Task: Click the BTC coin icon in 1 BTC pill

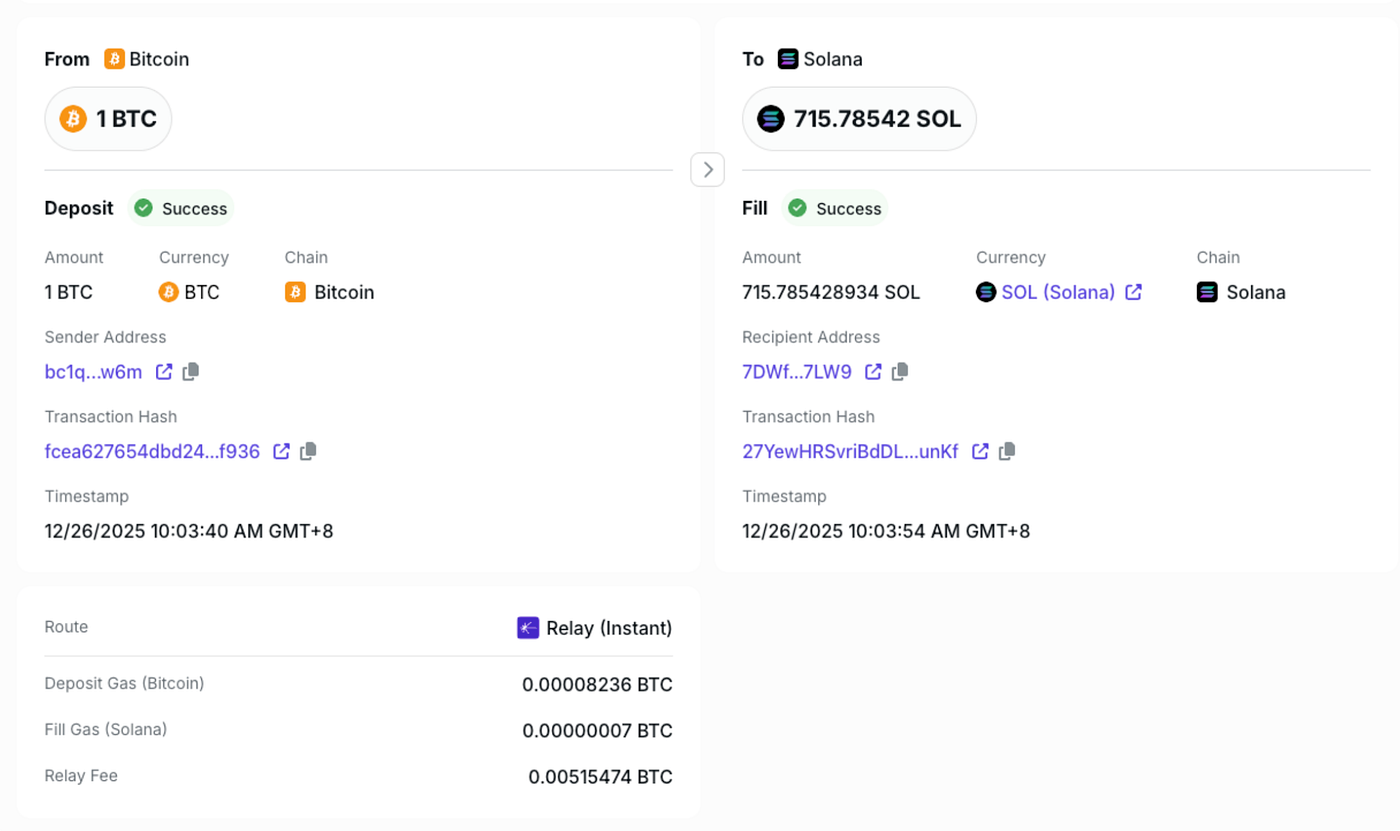Action: point(73,119)
